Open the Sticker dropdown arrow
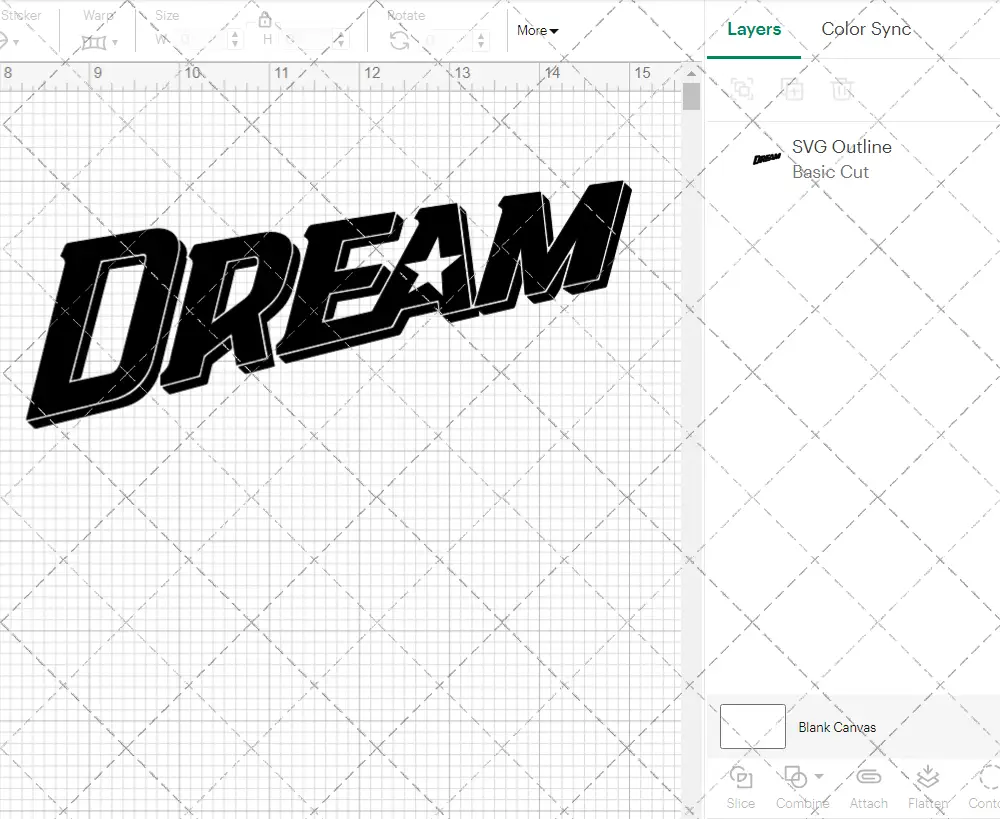This screenshot has width=1000, height=819. click(15, 40)
